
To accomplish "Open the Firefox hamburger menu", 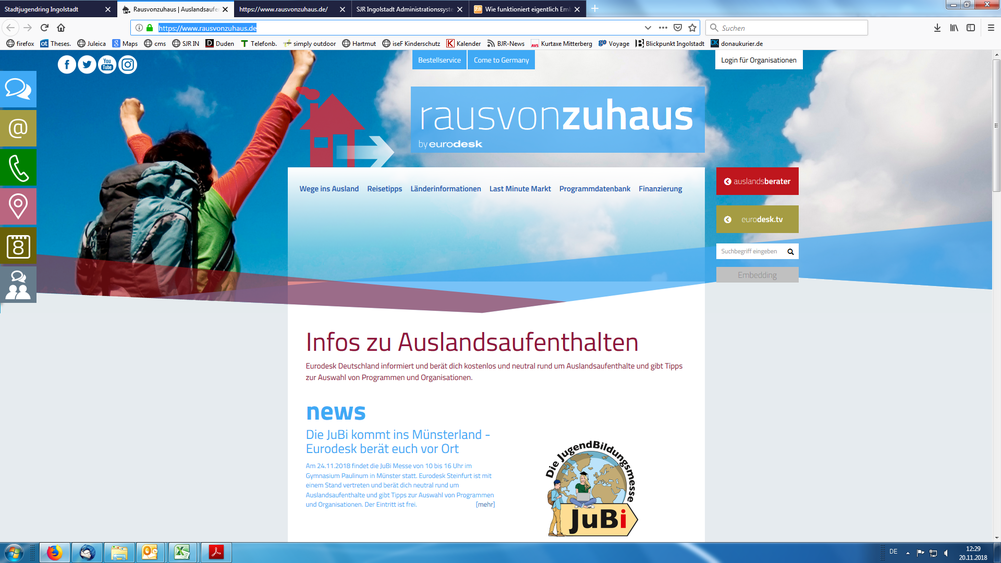I will click(990, 28).
